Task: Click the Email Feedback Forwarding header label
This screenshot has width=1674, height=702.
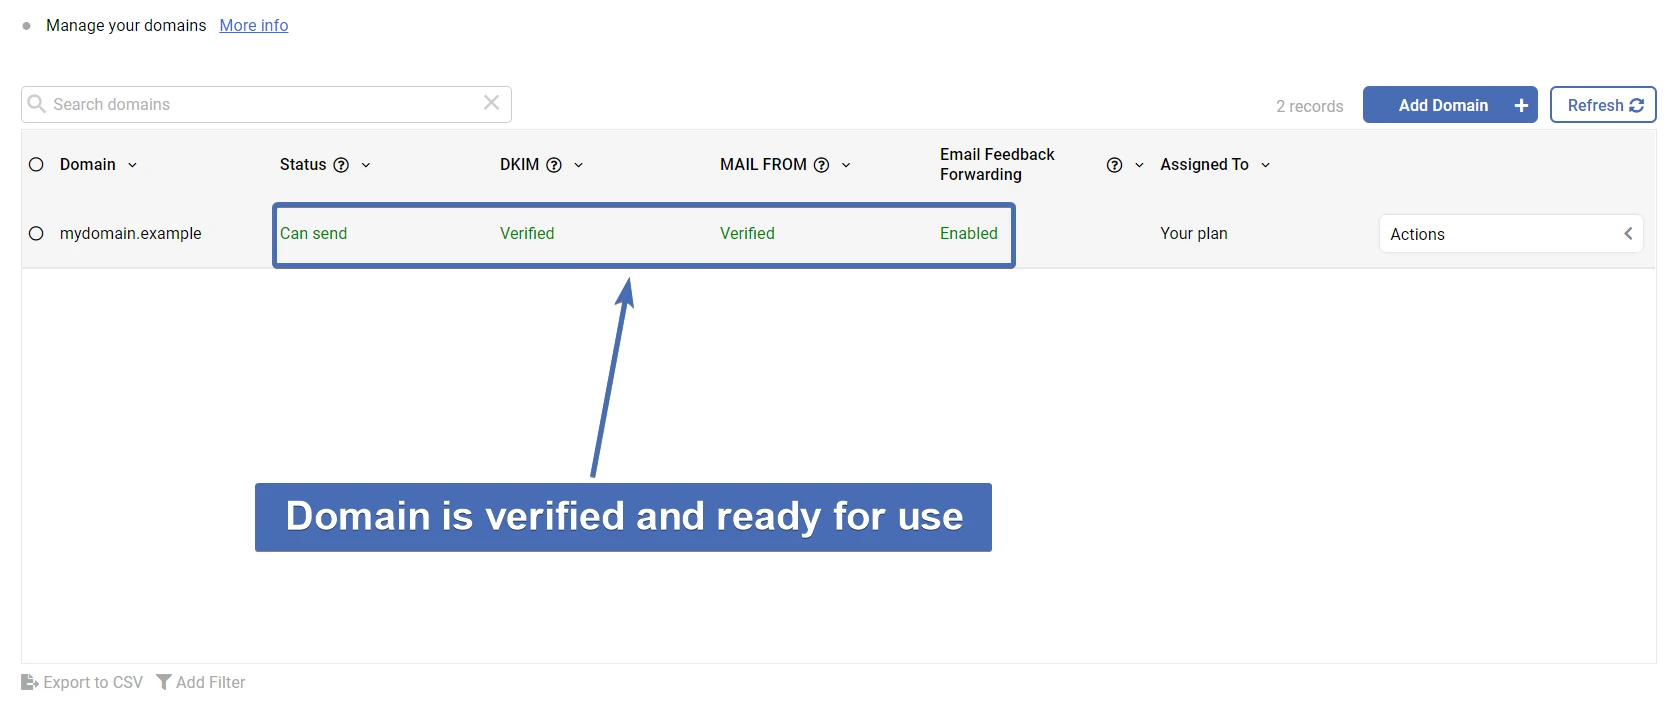Action: pyautogui.click(x=997, y=164)
